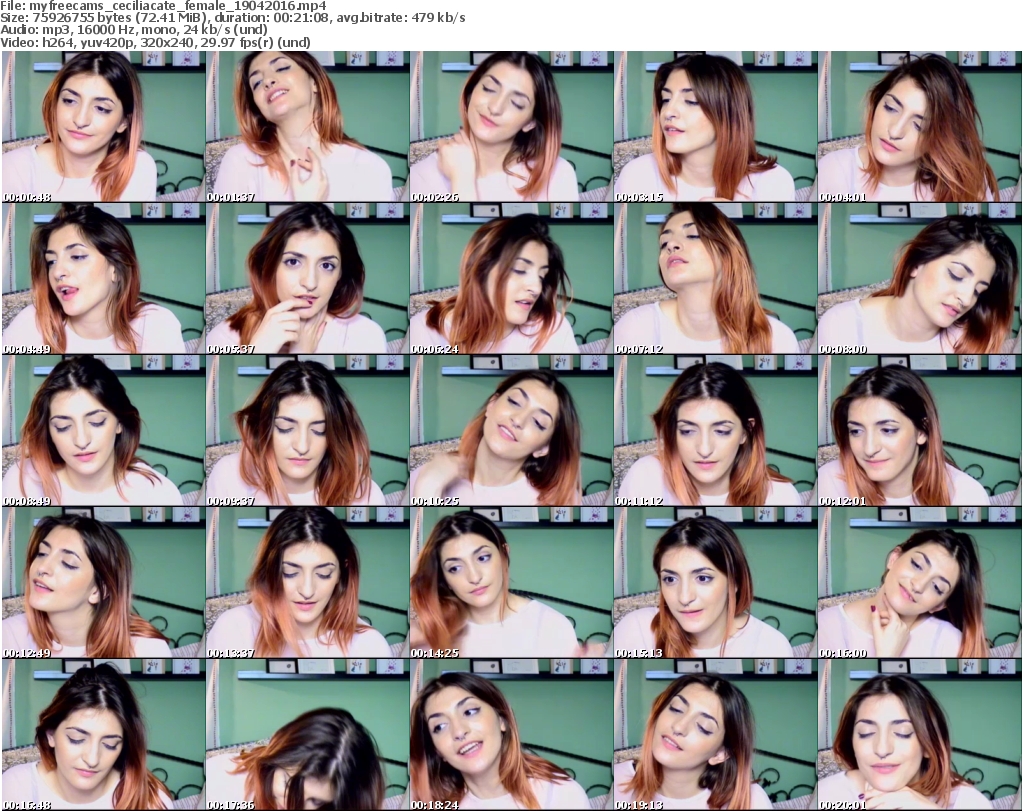This screenshot has width=1024, height=811.
Task: Choose the frame at 00:03:15
Action: point(715,127)
